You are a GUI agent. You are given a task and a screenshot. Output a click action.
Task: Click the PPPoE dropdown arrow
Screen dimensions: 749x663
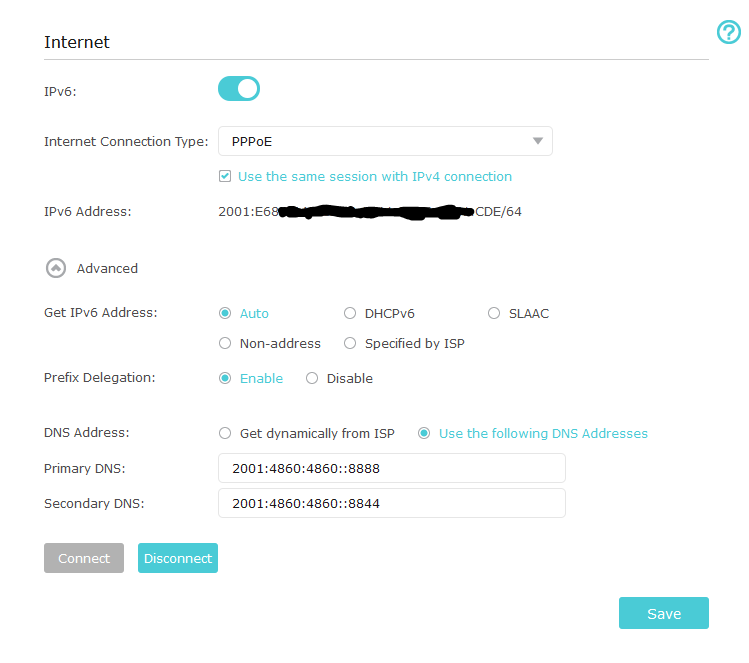click(538, 141)
